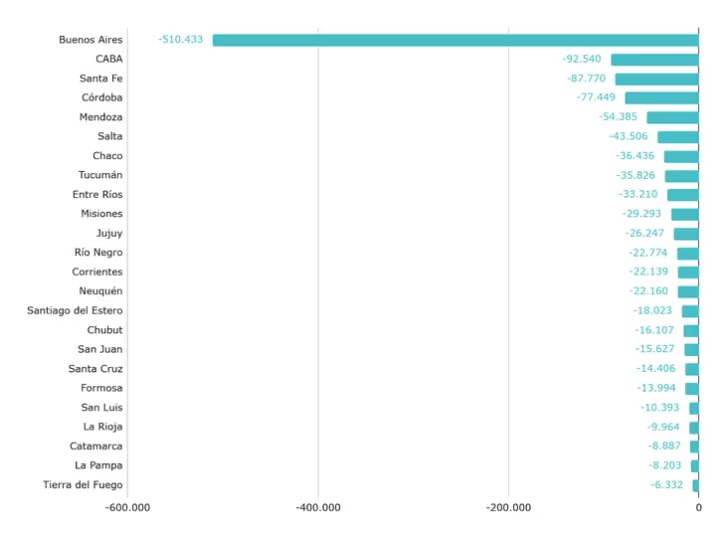Select the CABA bar in the chart

pos(654,59)
